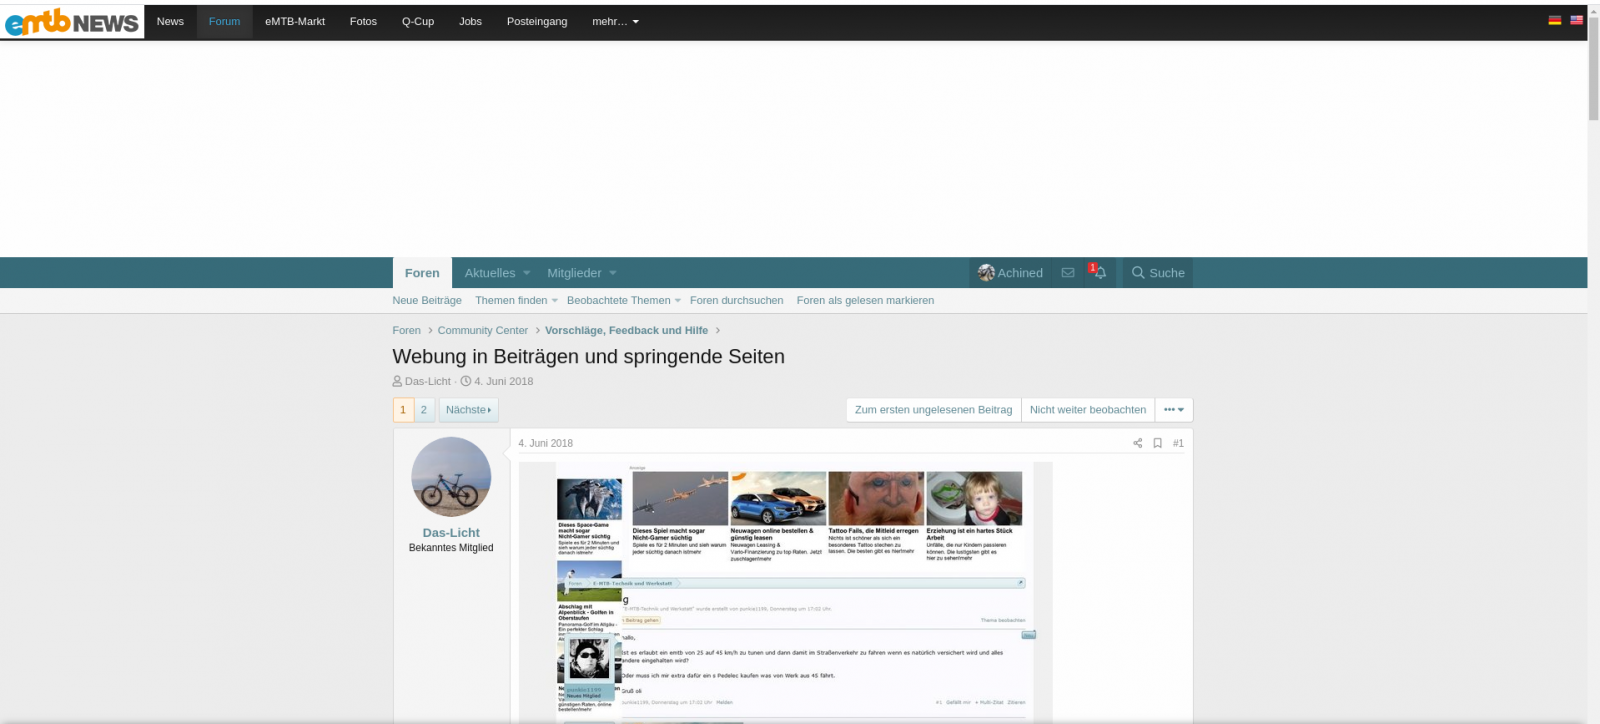Open the Community Center breadcrumb link

coord(482,330)
